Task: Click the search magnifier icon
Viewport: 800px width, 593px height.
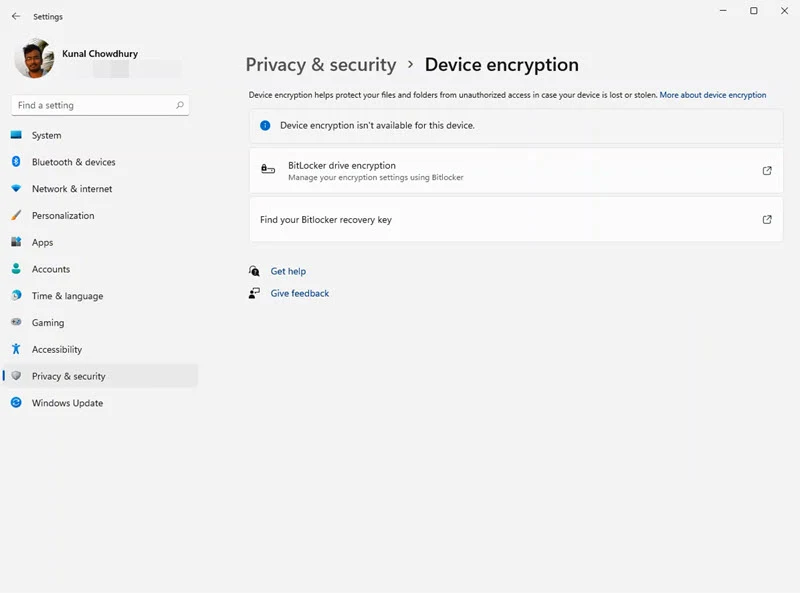Action: (180, 105)
